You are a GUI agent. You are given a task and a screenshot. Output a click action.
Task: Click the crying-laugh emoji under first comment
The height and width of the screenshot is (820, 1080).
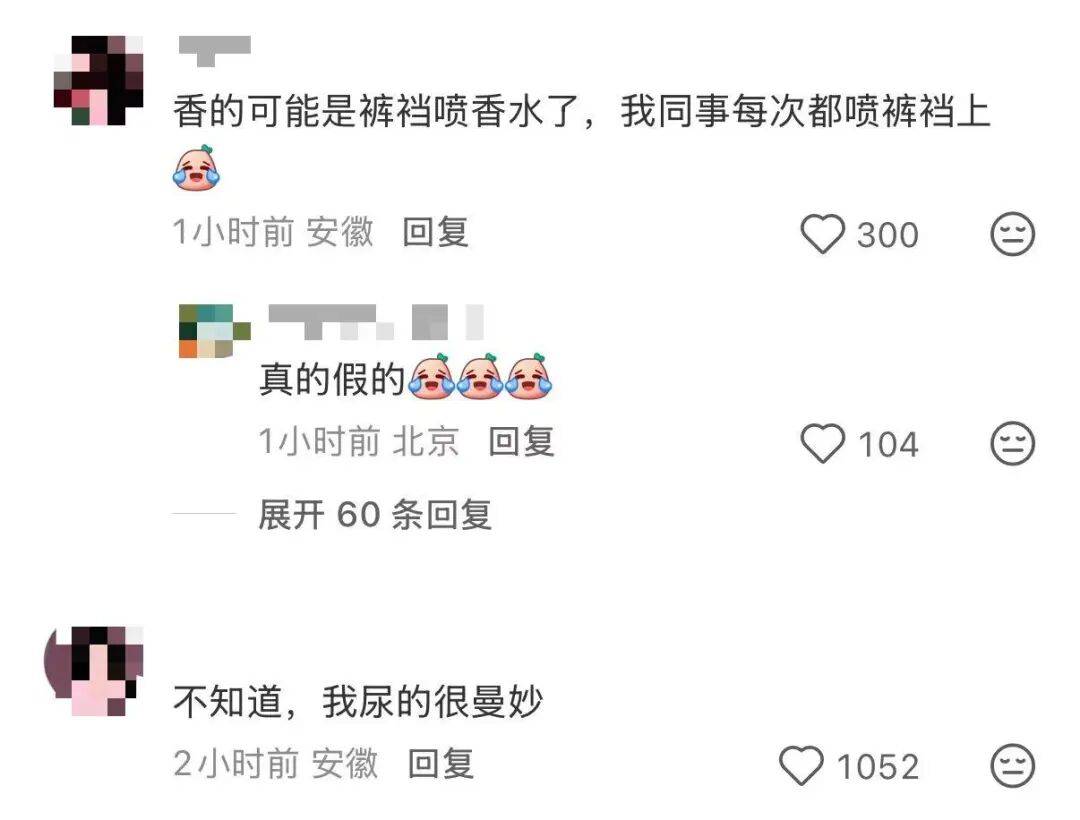click(196, 167)
